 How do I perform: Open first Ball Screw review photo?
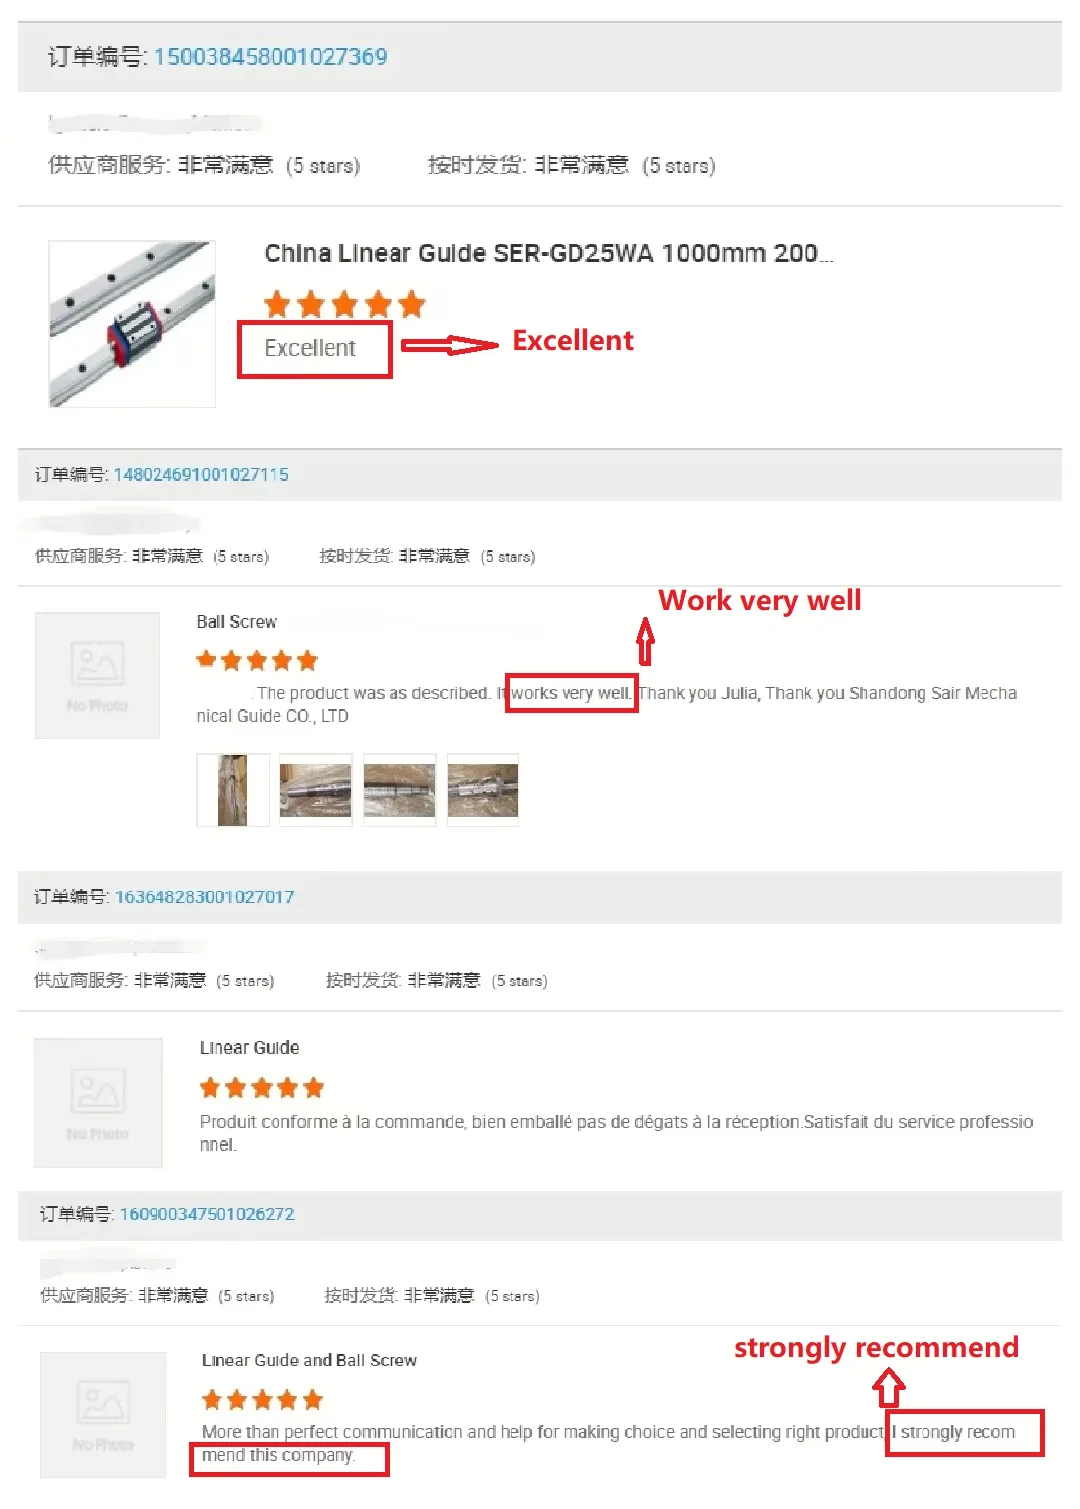coord(233,790)
